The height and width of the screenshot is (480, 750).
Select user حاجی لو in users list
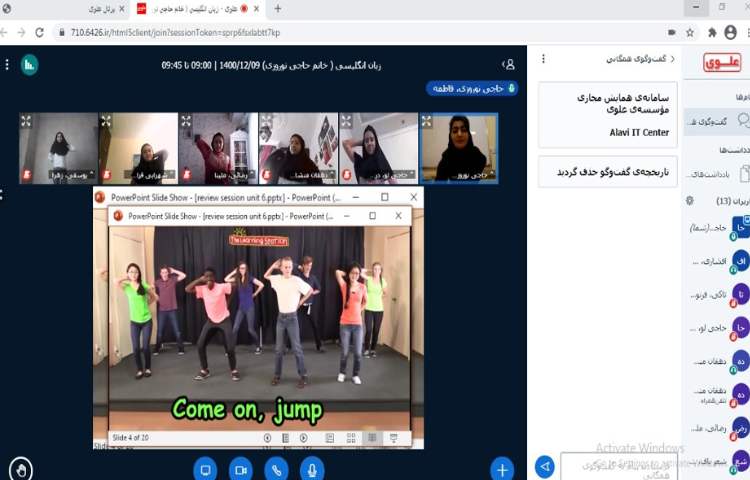(x=717, y=328)
